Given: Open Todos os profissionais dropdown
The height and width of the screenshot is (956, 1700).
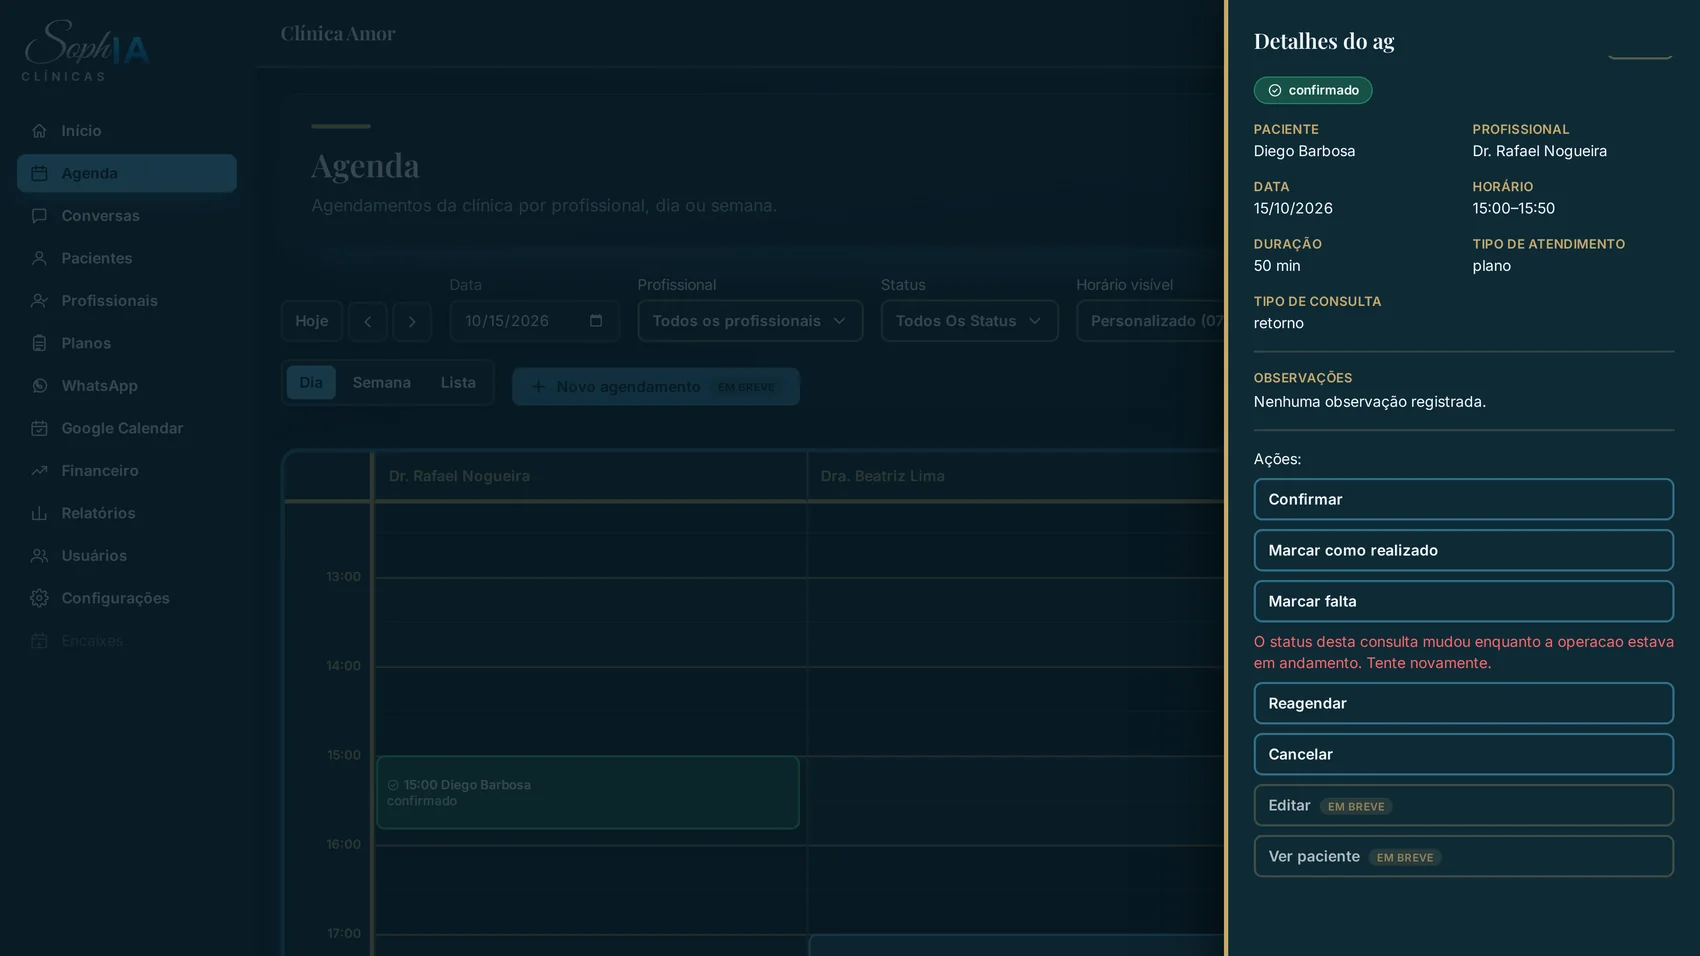Looking at the screenshot, I should pos(750,321).
